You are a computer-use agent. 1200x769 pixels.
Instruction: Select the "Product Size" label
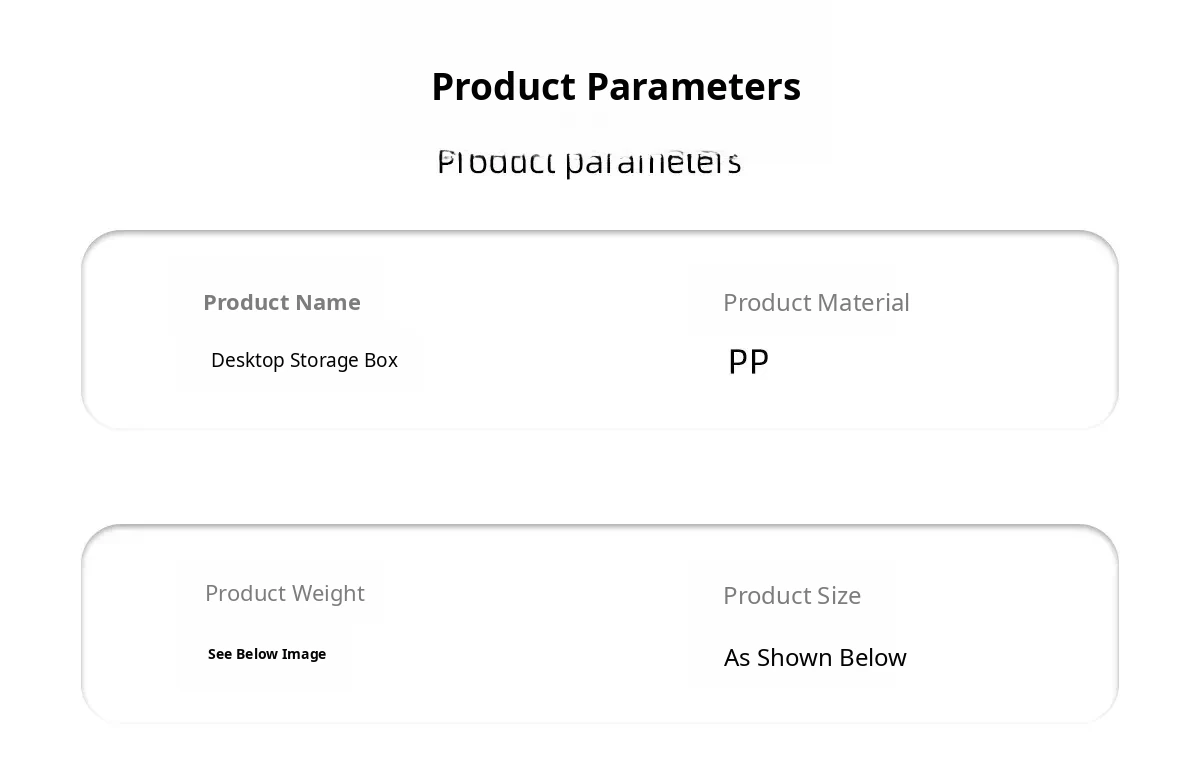pyautogui.click(x=791, y=595)
